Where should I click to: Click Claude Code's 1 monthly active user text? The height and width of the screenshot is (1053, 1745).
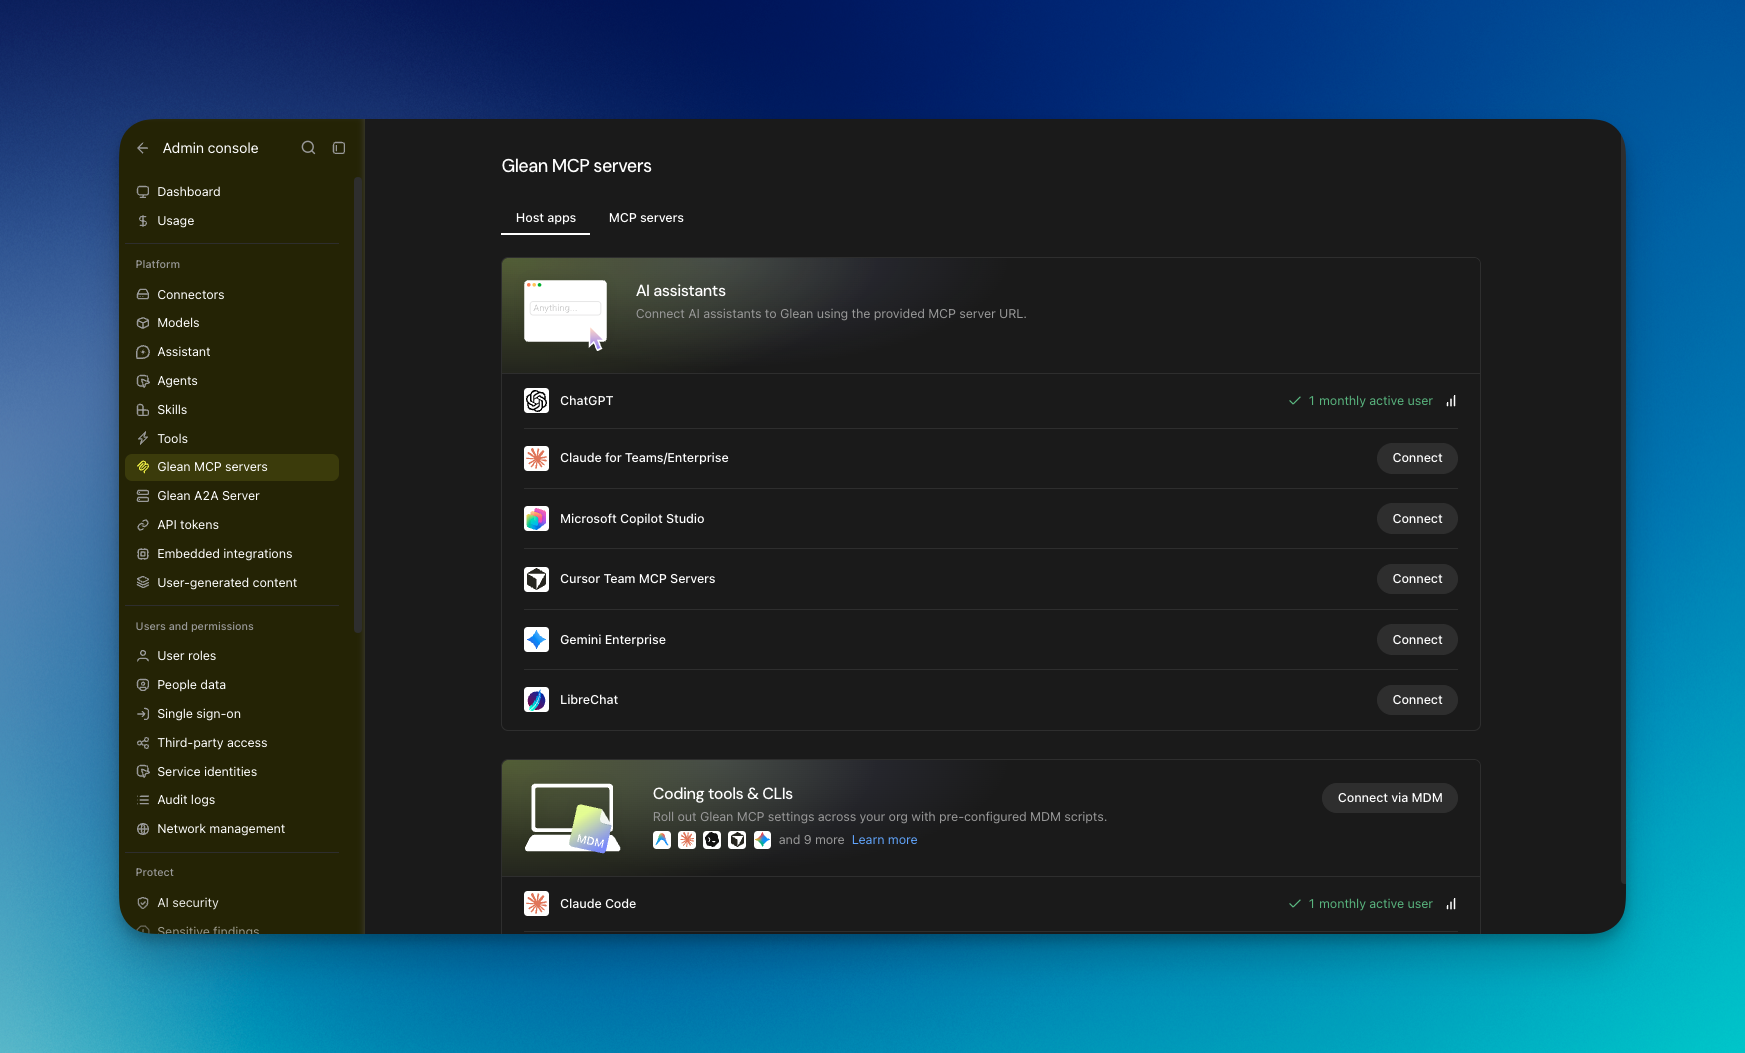tap(1370, 904)
